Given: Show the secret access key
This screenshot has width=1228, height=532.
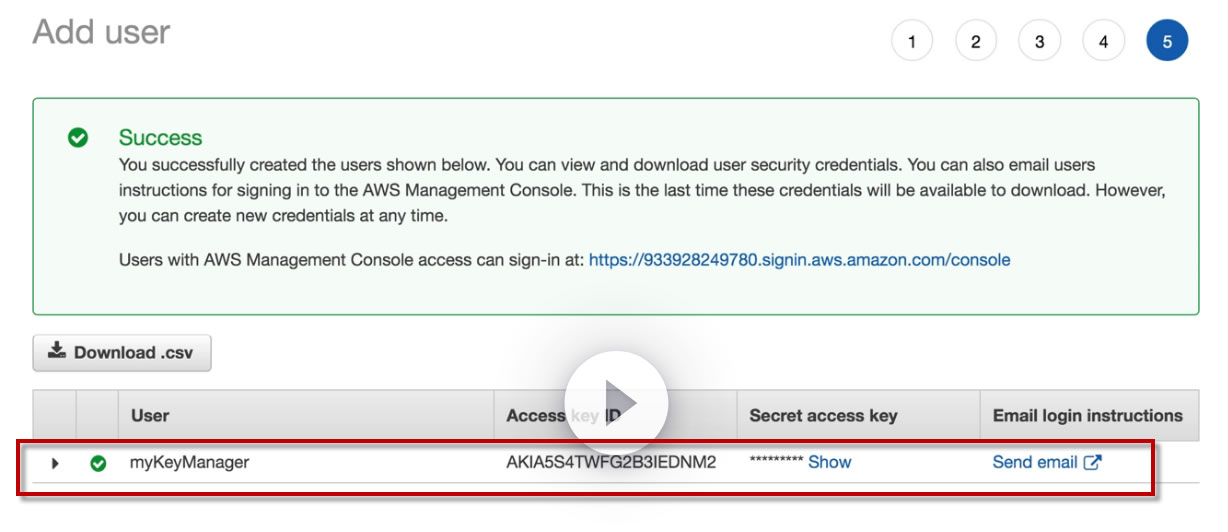Looking at the screenshot, I should [829, 462].
